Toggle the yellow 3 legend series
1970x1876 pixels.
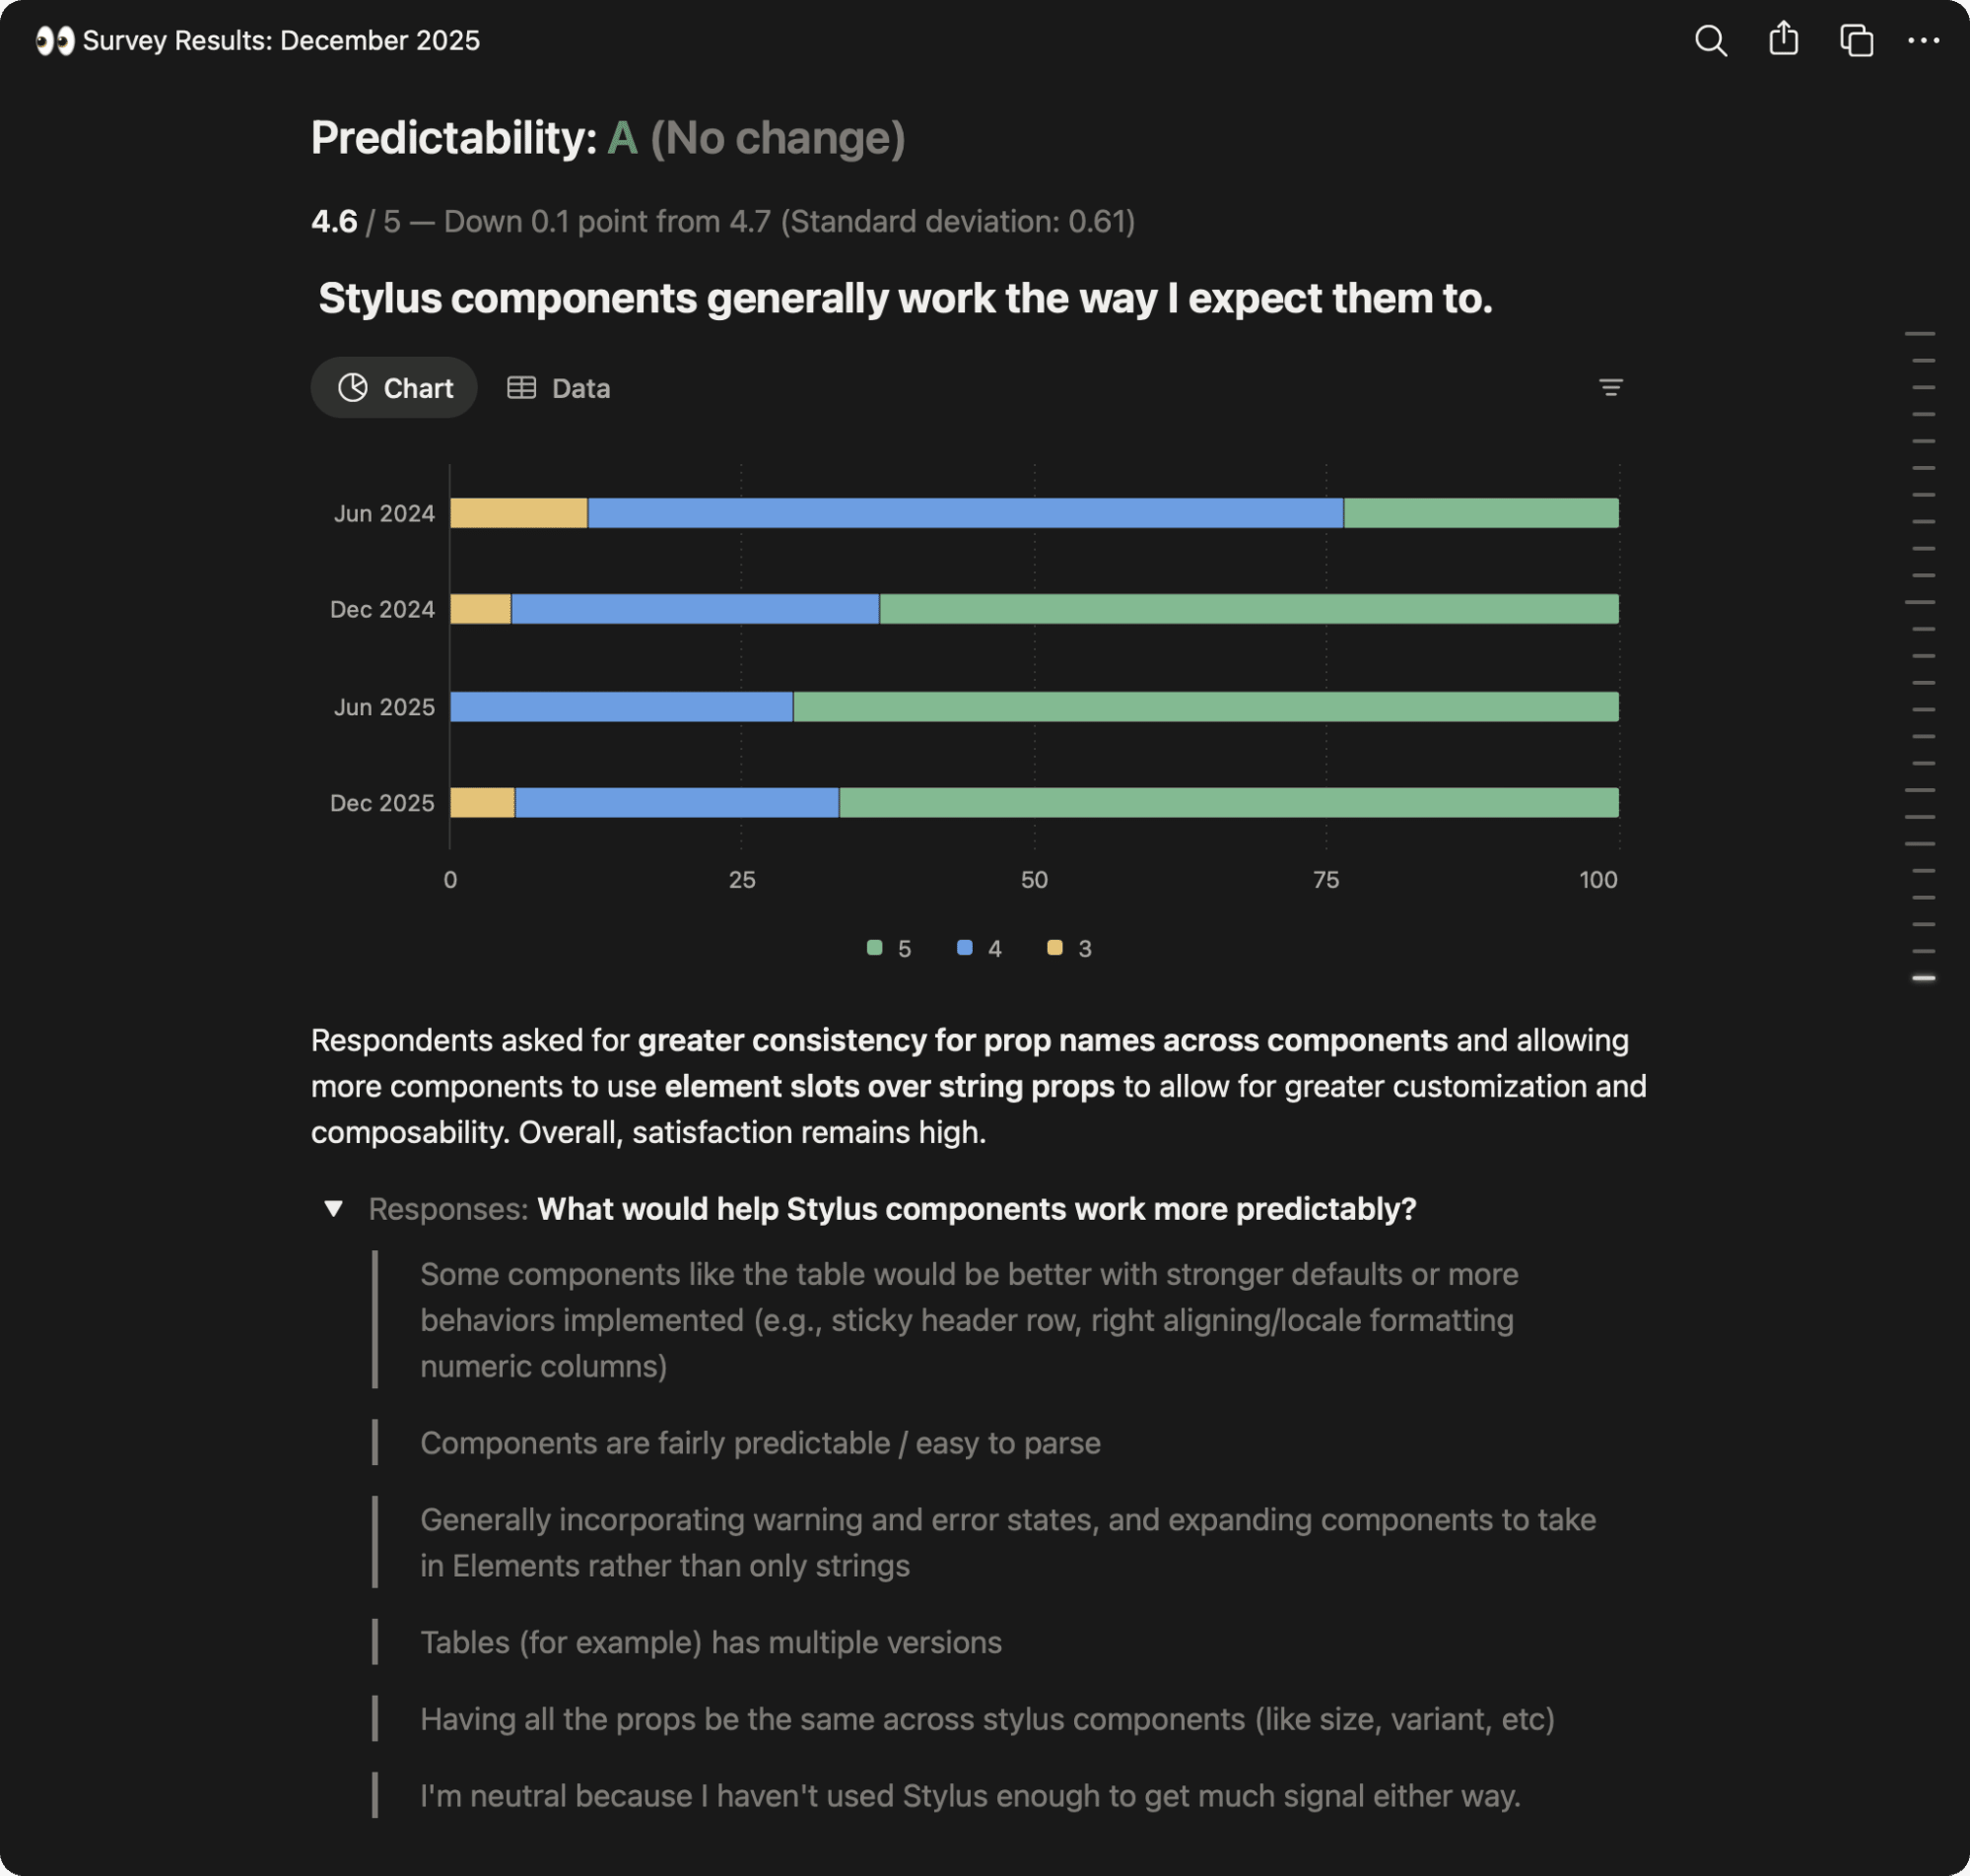[1069, 949]
